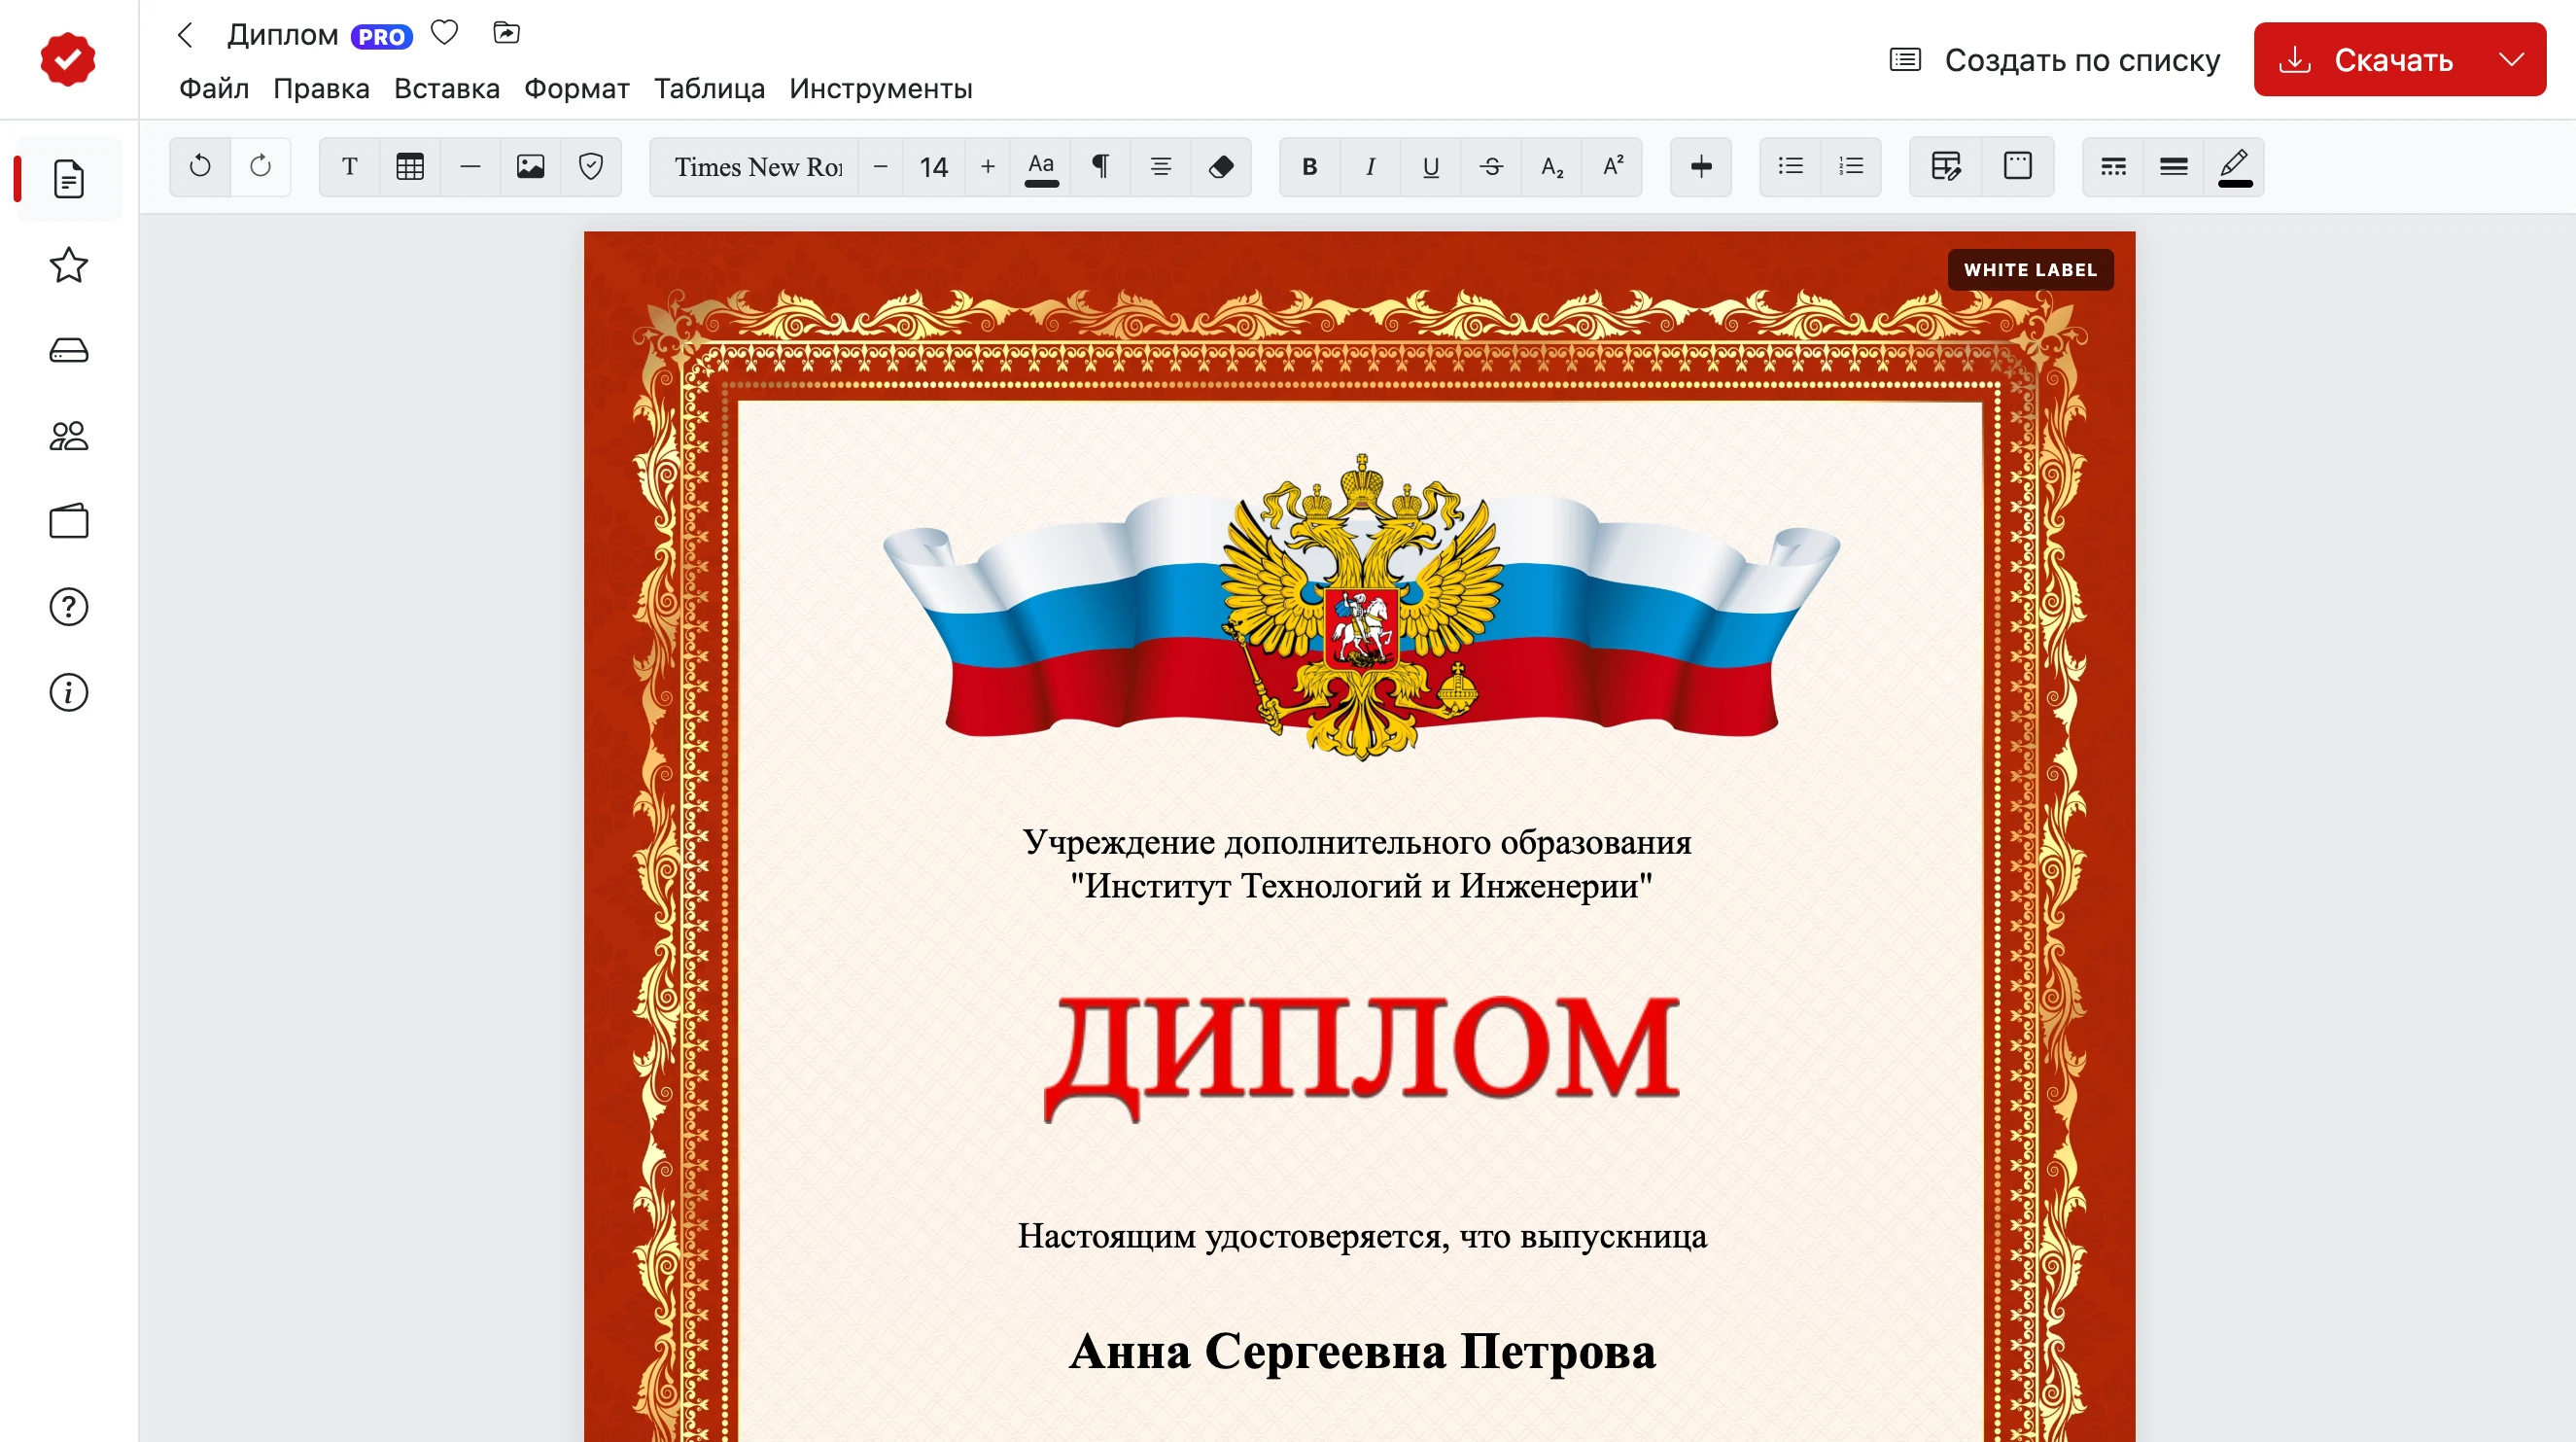Expand the Скачать dropdown arrow
The width and height of the screenshot is (2576, 1442).
(2512, 60)
